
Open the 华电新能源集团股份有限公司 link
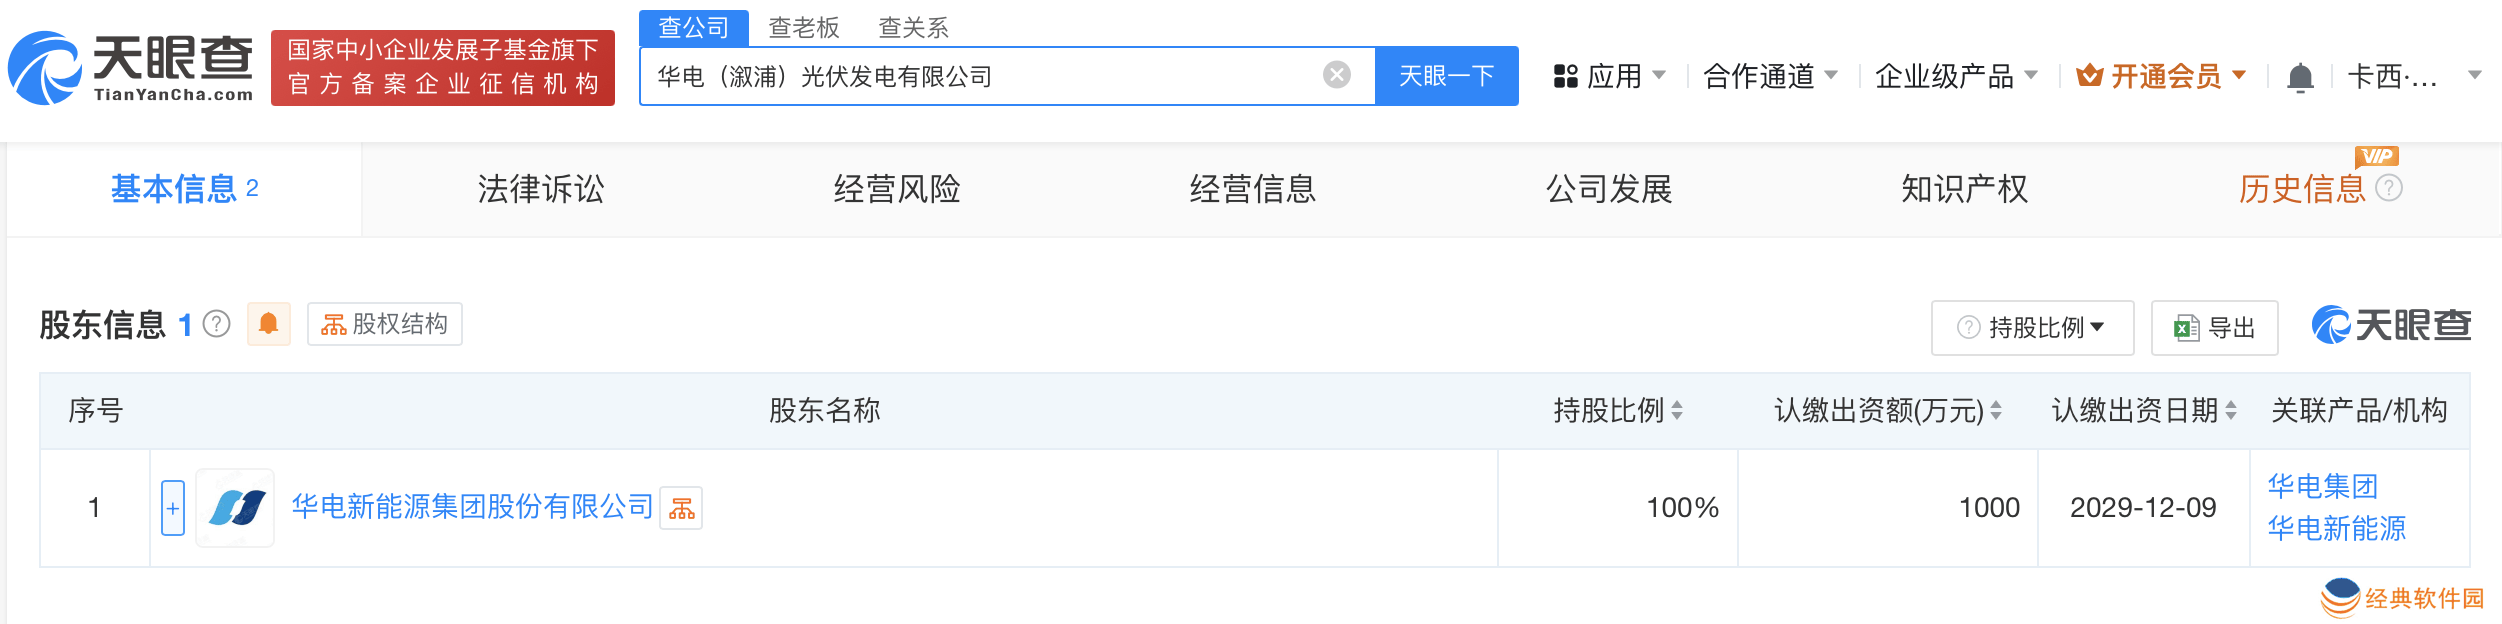[x=472, y=507]
